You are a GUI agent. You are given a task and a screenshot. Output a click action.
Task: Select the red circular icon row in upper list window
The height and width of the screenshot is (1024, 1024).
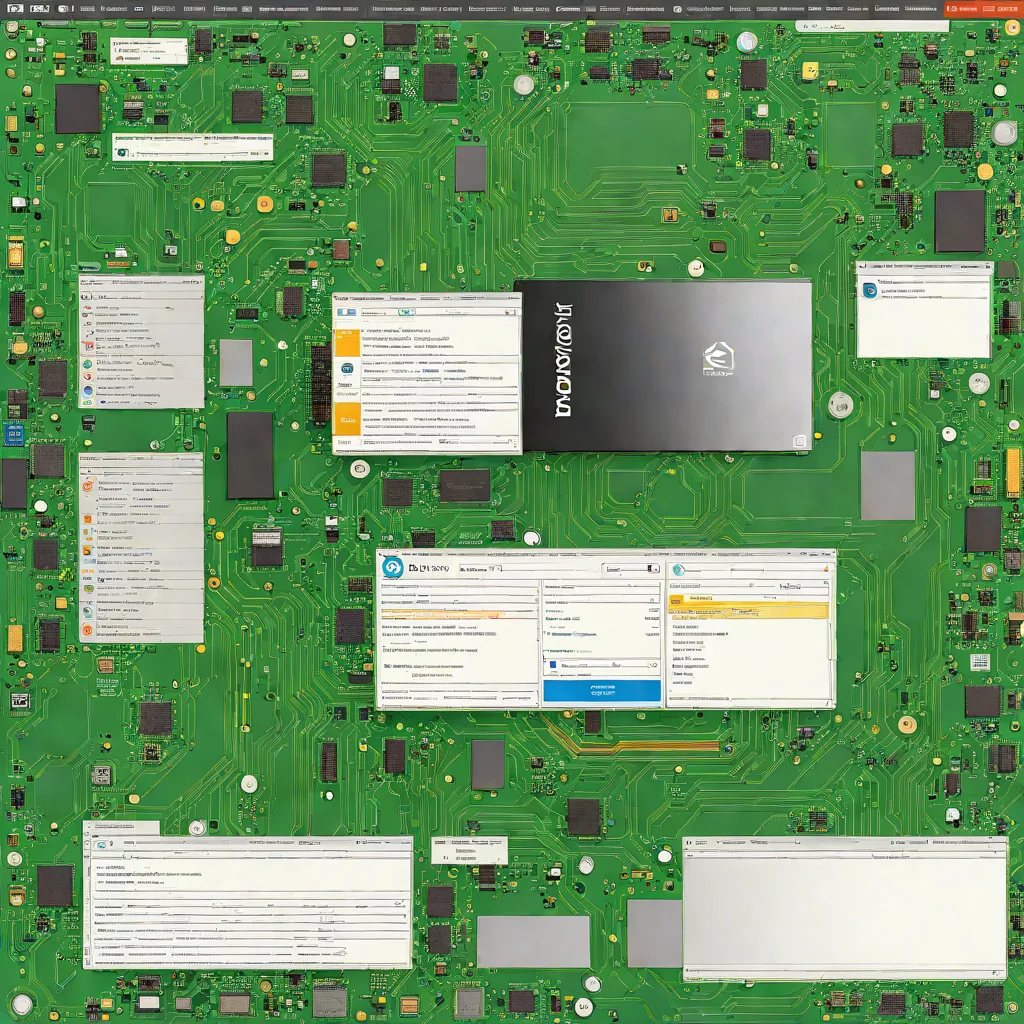pos(141,377)
